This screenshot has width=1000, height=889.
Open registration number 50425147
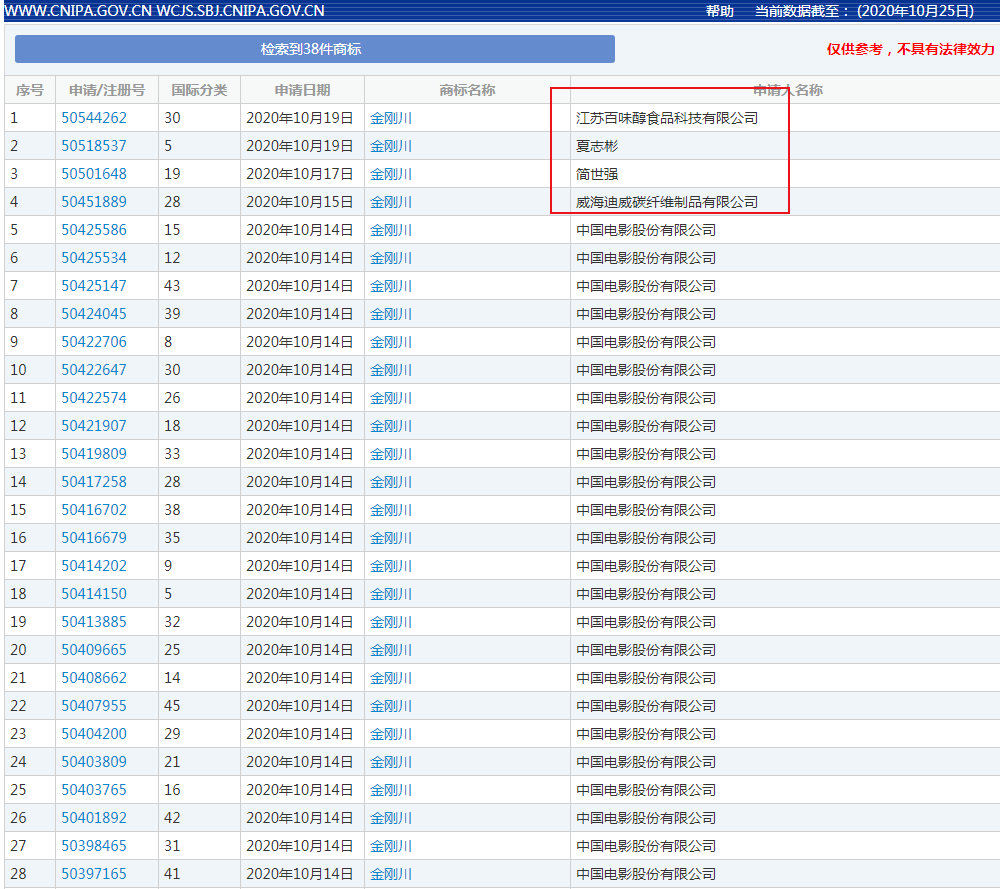click(94, 286)
